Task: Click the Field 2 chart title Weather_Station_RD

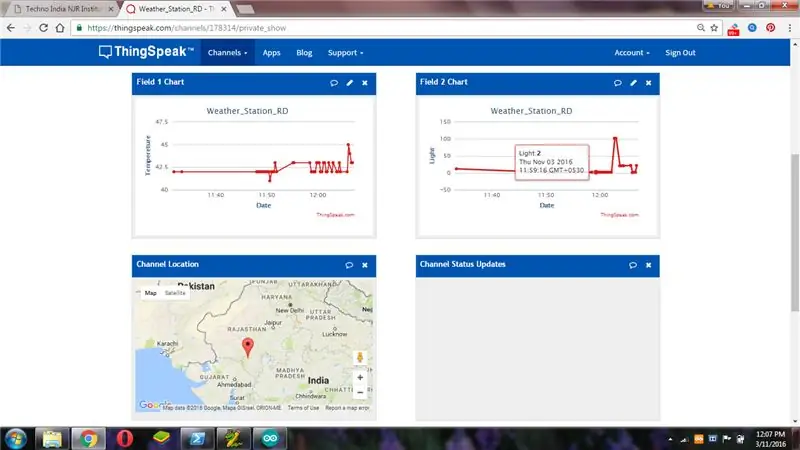Action: coord(531,111)
